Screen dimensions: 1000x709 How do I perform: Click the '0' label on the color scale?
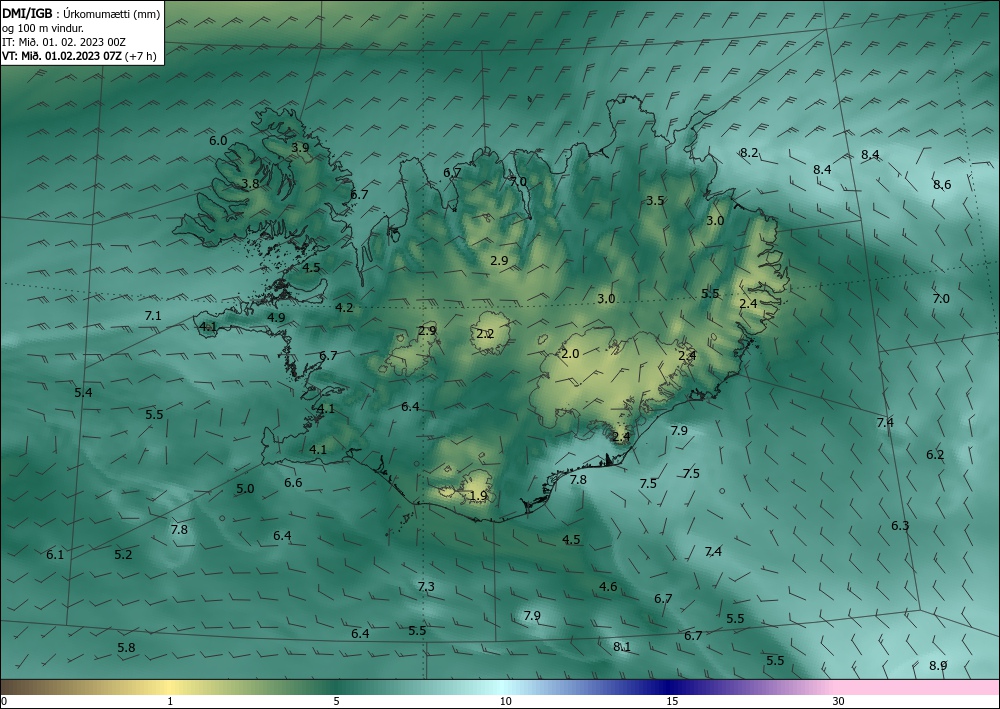[4, 702]
